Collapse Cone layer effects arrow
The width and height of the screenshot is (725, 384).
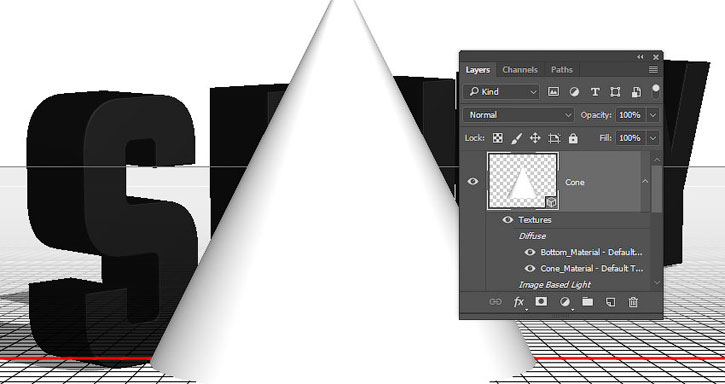click(645, 181)
